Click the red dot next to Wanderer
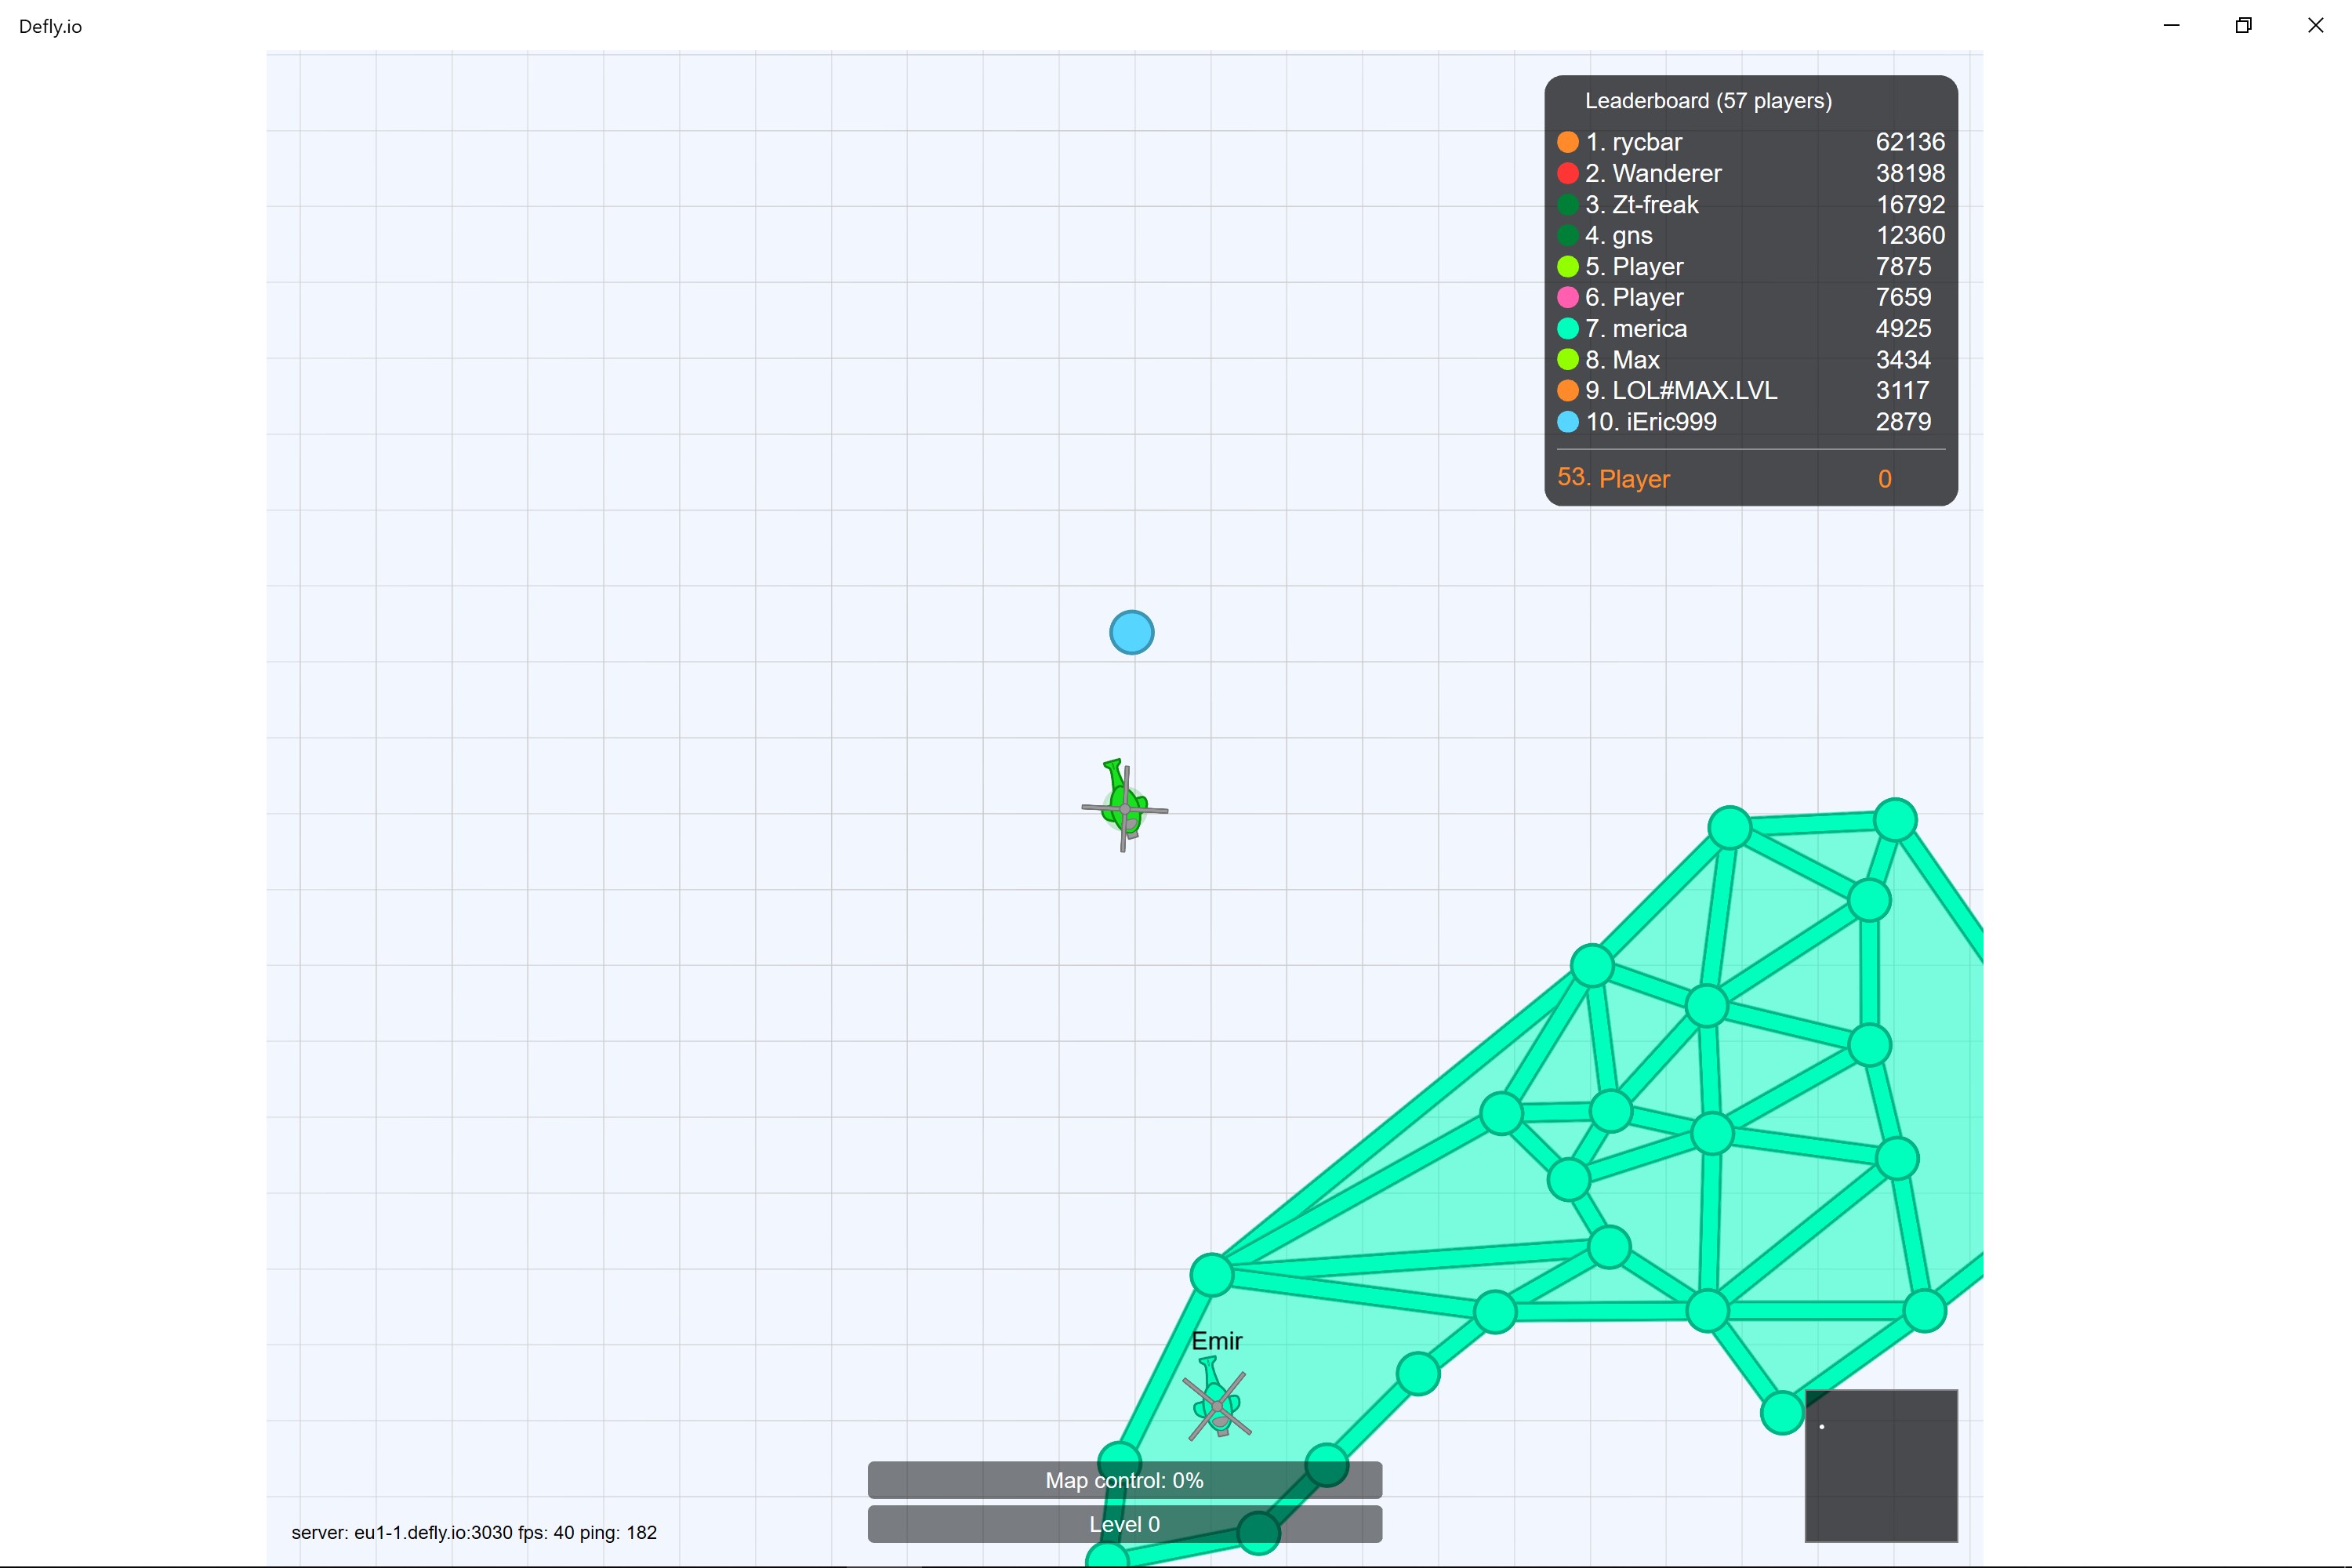The image size is (2352, 1568). pos(1567,173)
